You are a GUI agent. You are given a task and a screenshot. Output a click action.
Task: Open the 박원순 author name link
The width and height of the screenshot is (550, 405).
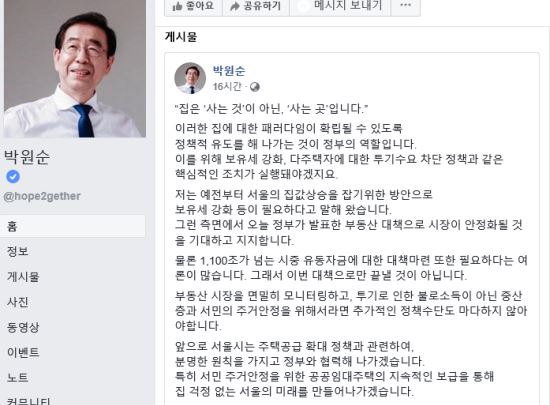pyautogui.click(x=229, y=70)
